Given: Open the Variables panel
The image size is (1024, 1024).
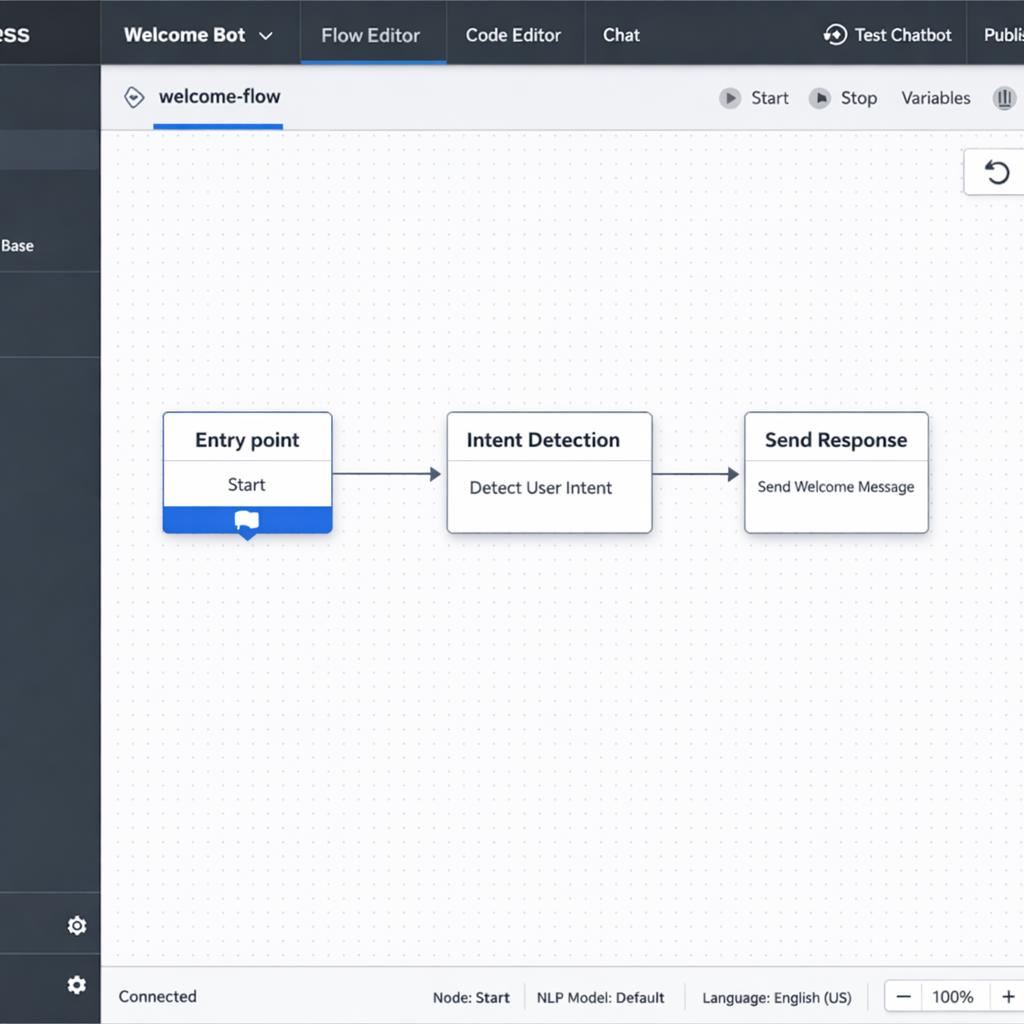Looking at the screenshot, I should (936, 98).
